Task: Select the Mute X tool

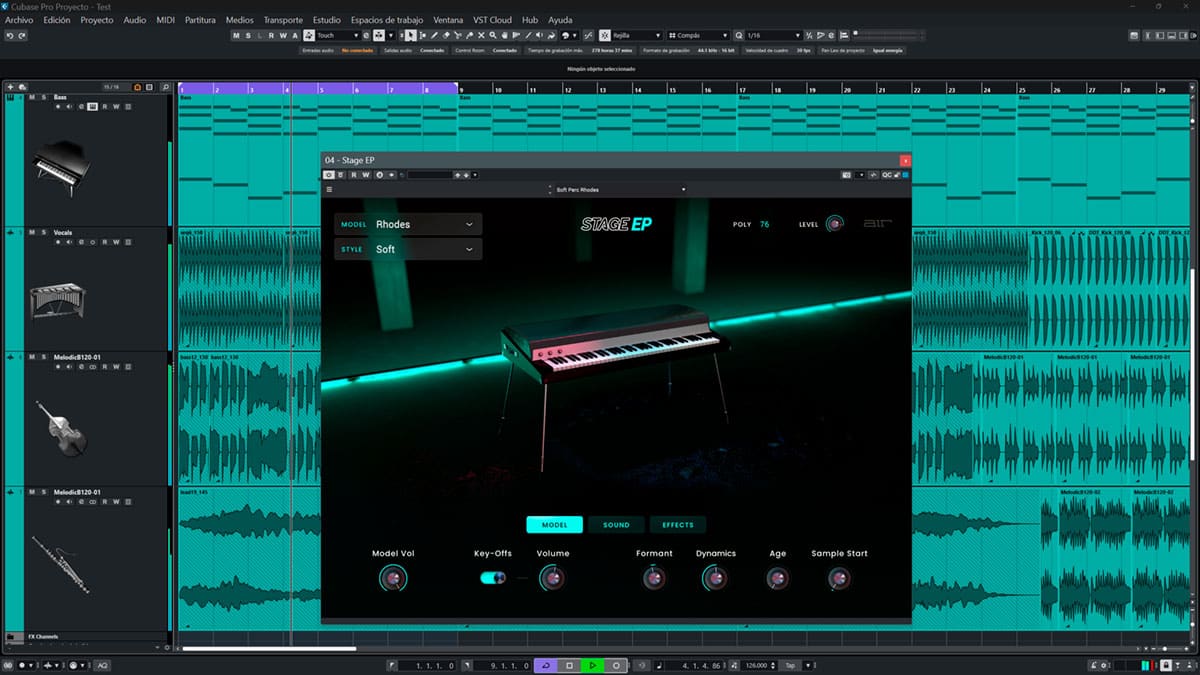Action: pos(481,35)
